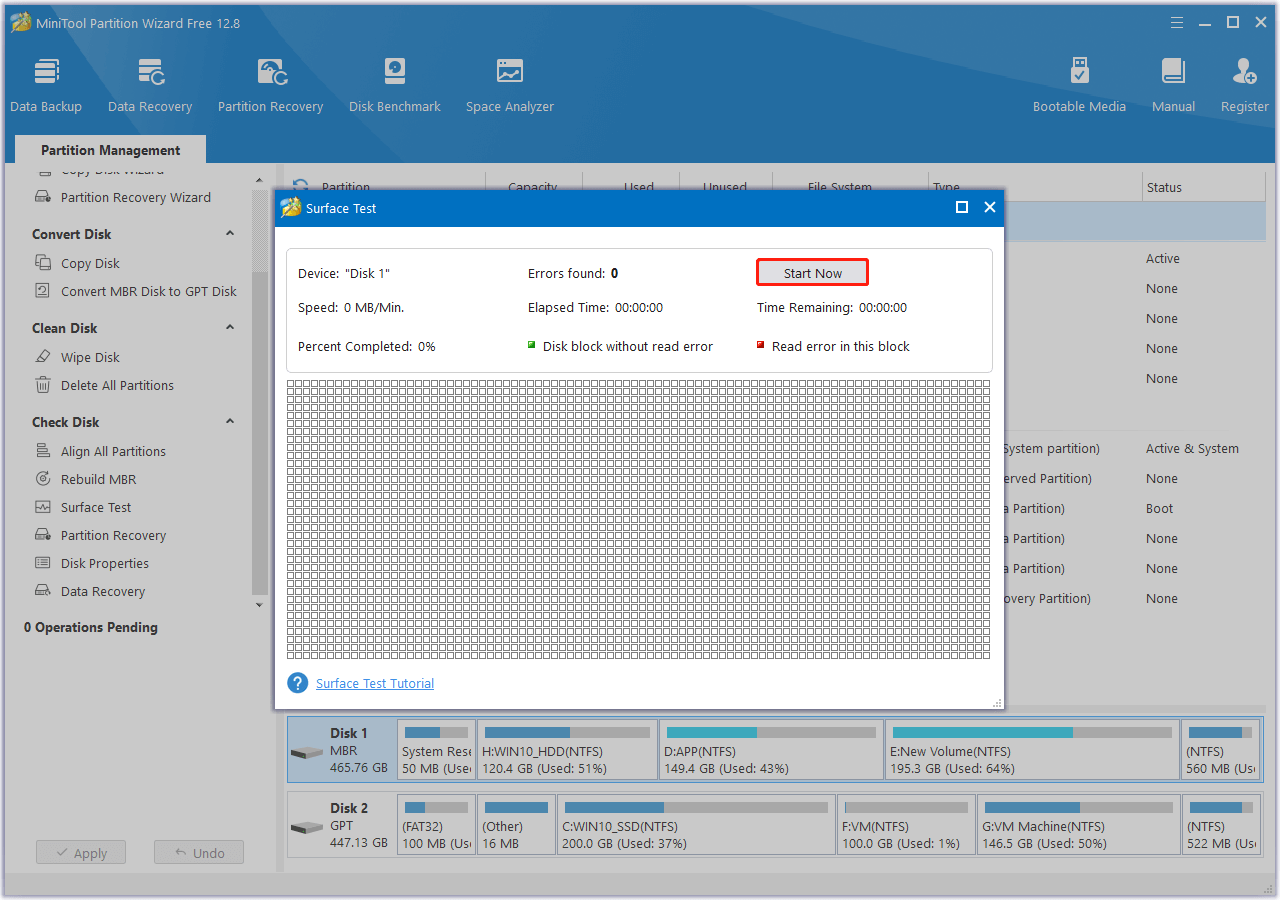Screen dimensions: 1280x900
Task: Click the refresh icon beside Partition header
Action: (300, 186)
